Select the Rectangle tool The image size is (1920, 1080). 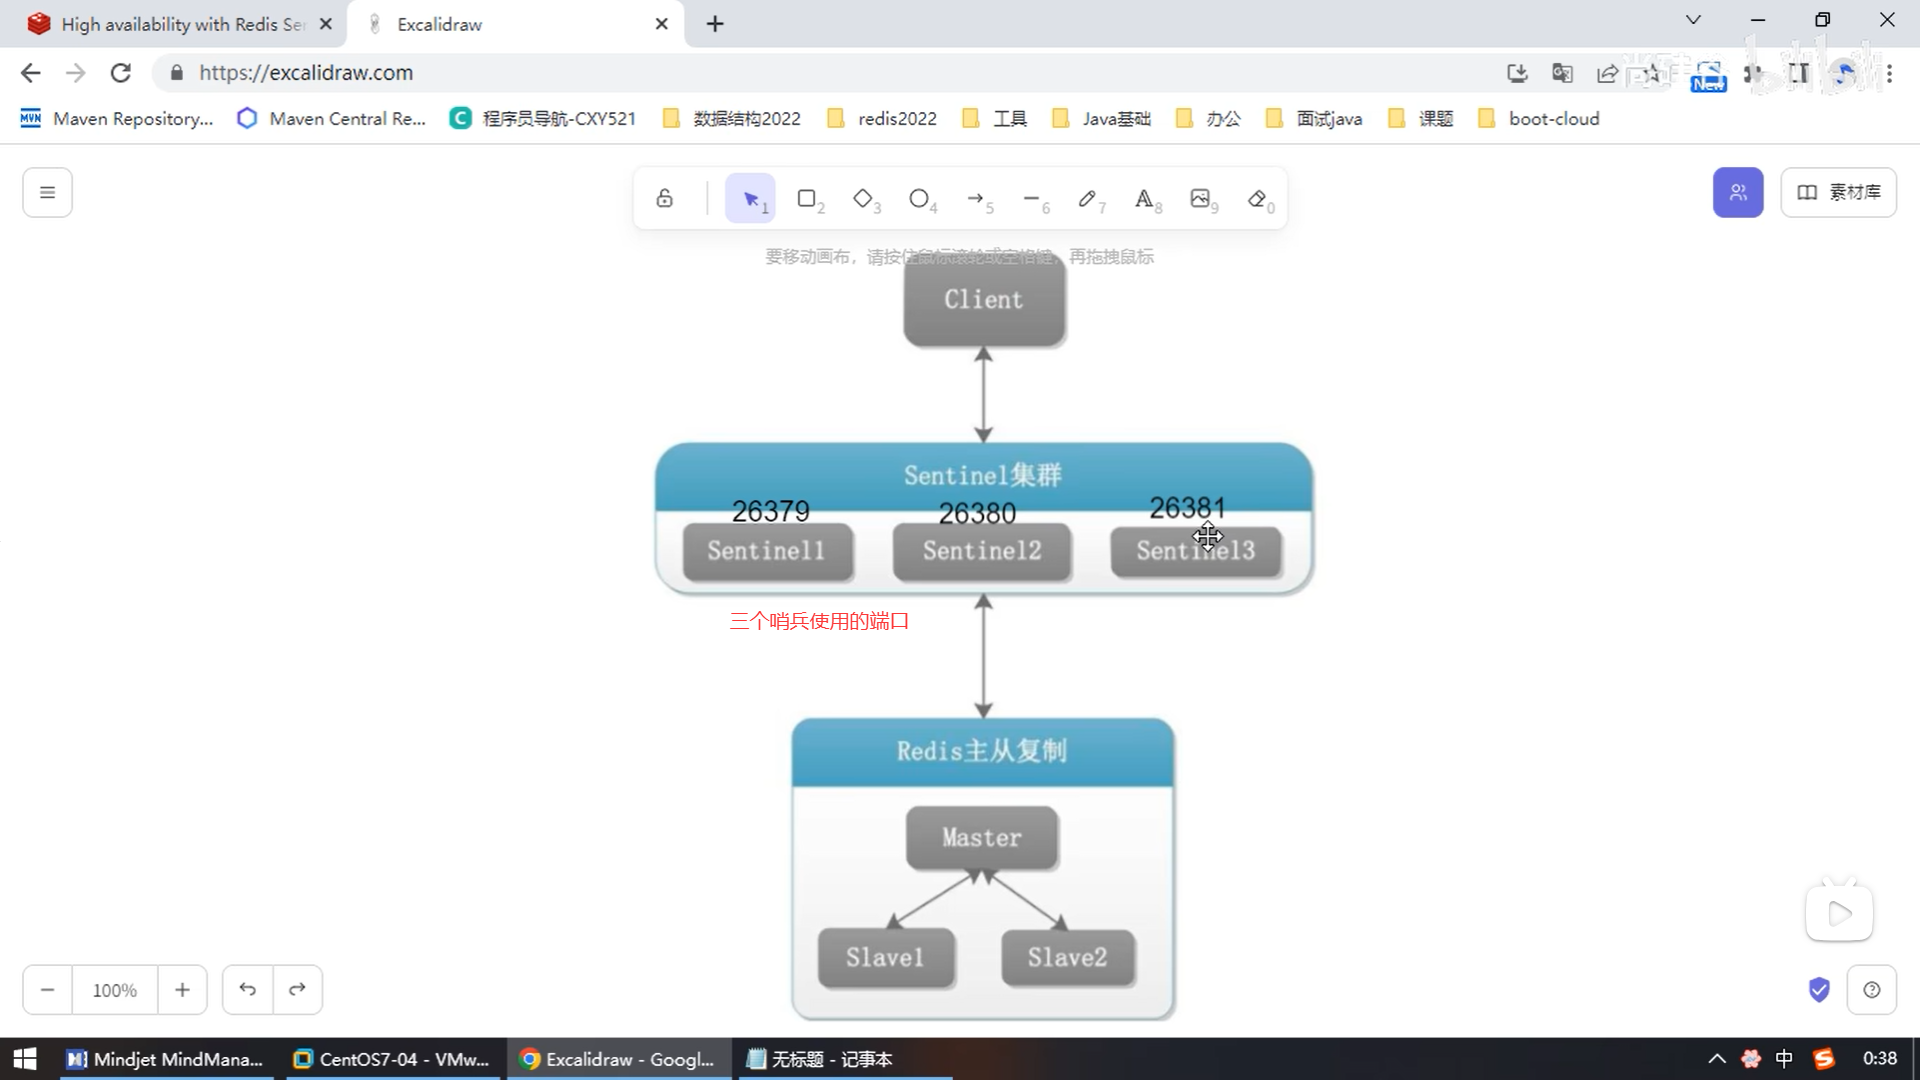[x=807, y=199]
